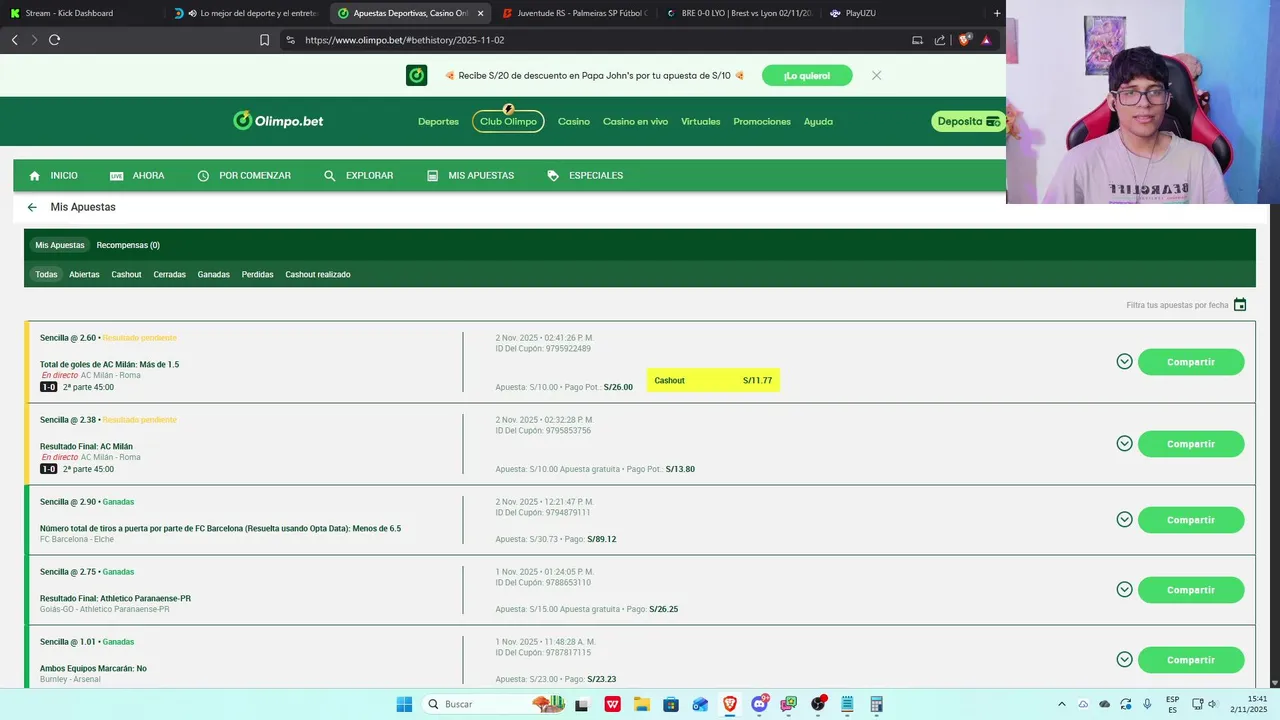Expand the Resultado Final AC Milán bet
The height and width of the screenshot is (720, 1280).
(1124, 444)
